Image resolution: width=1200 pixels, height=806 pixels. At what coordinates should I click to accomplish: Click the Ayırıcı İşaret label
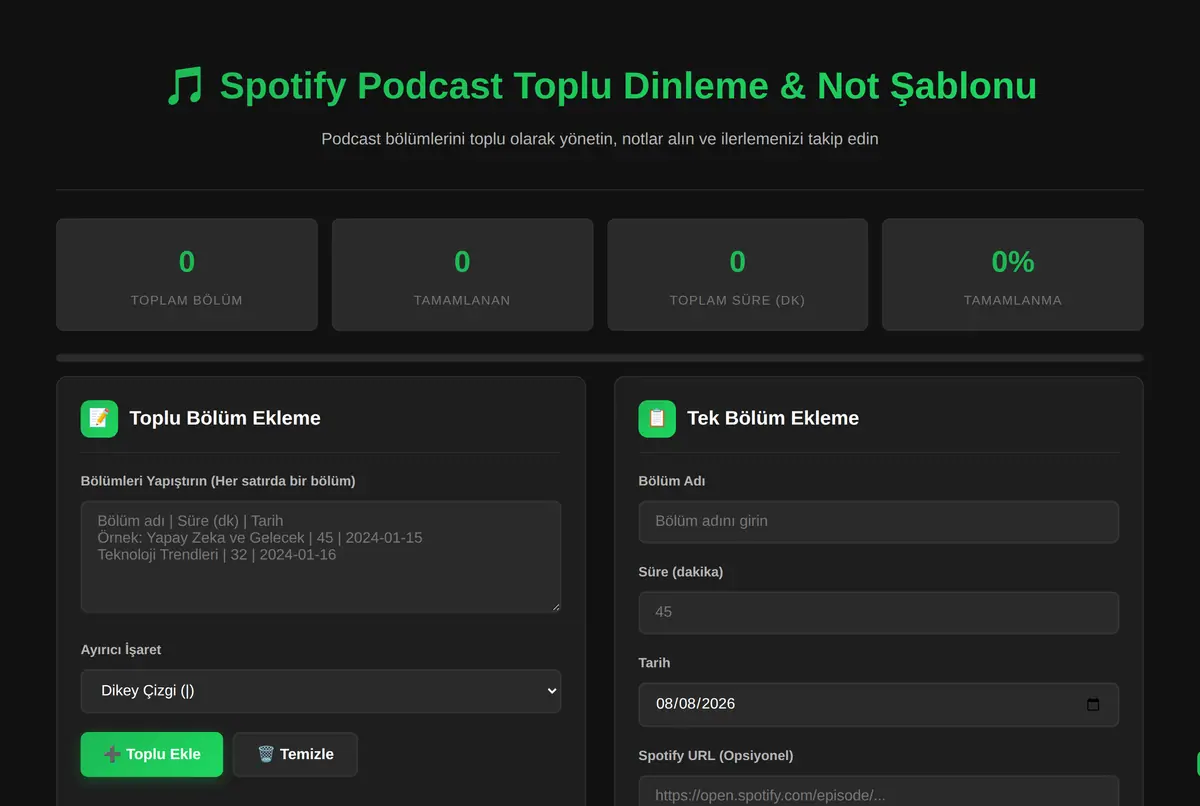click(121, 650)
